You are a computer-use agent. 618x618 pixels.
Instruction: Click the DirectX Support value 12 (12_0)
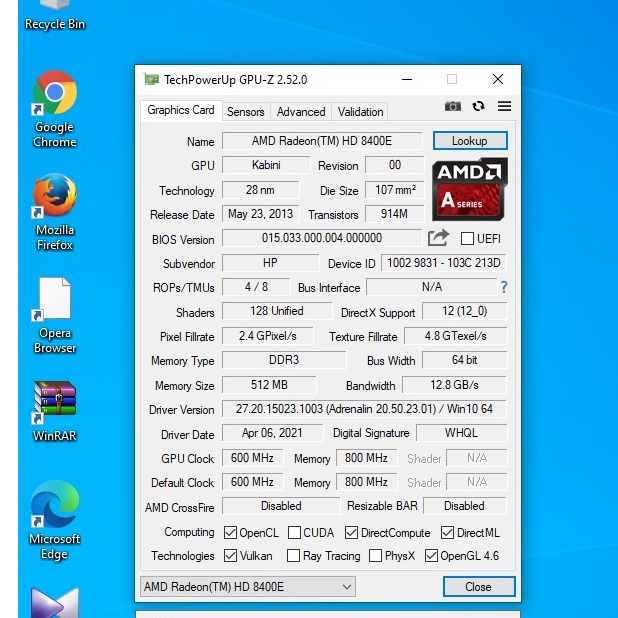pos(465,311)
